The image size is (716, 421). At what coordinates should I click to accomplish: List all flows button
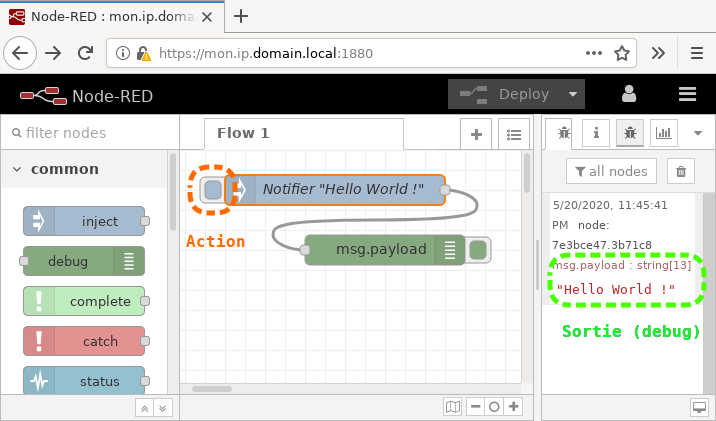pyautogui.click(x=514, y=134)
